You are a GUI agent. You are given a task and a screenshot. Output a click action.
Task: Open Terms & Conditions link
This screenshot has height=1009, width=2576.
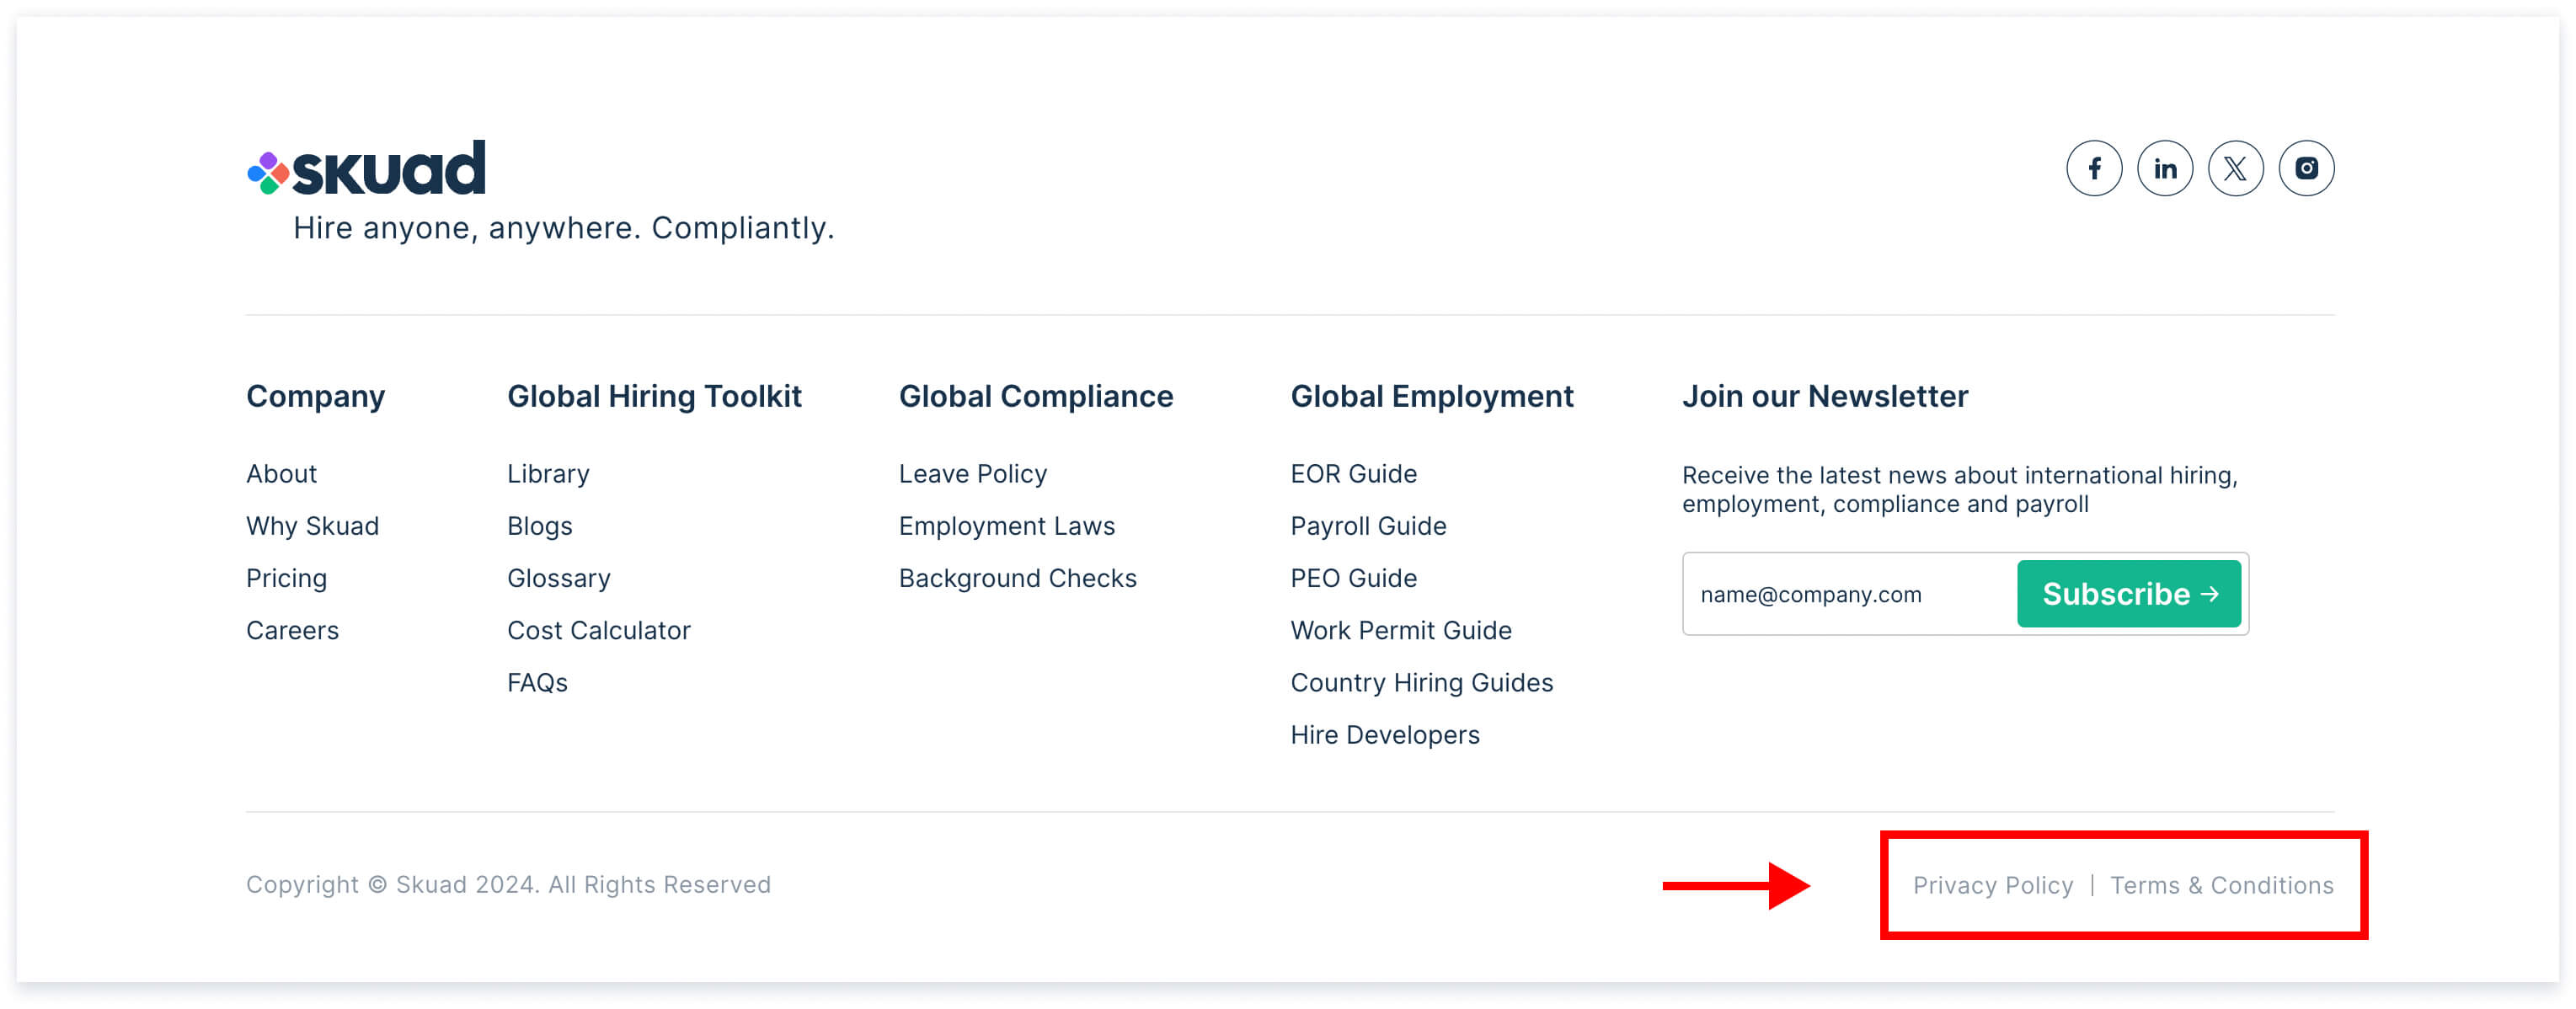coord(2221,885)
